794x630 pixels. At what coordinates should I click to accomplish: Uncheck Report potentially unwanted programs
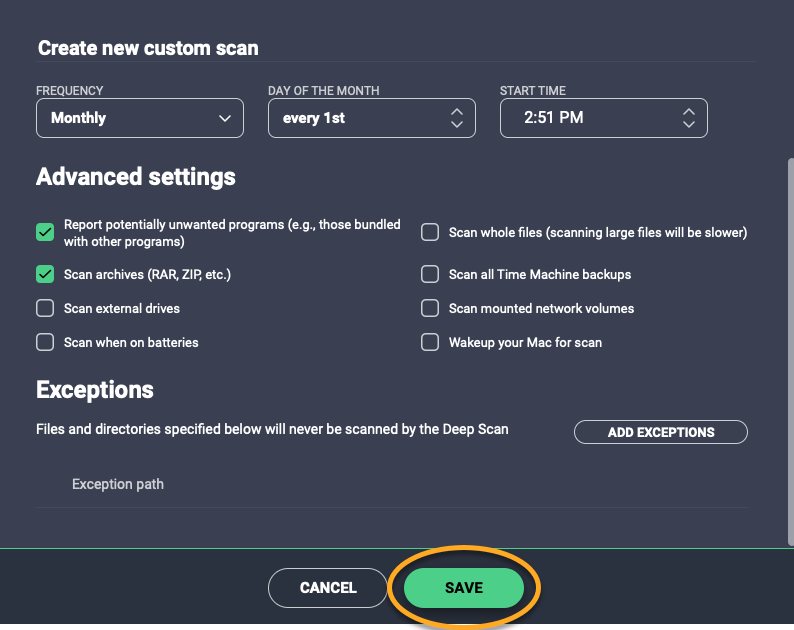45,233
